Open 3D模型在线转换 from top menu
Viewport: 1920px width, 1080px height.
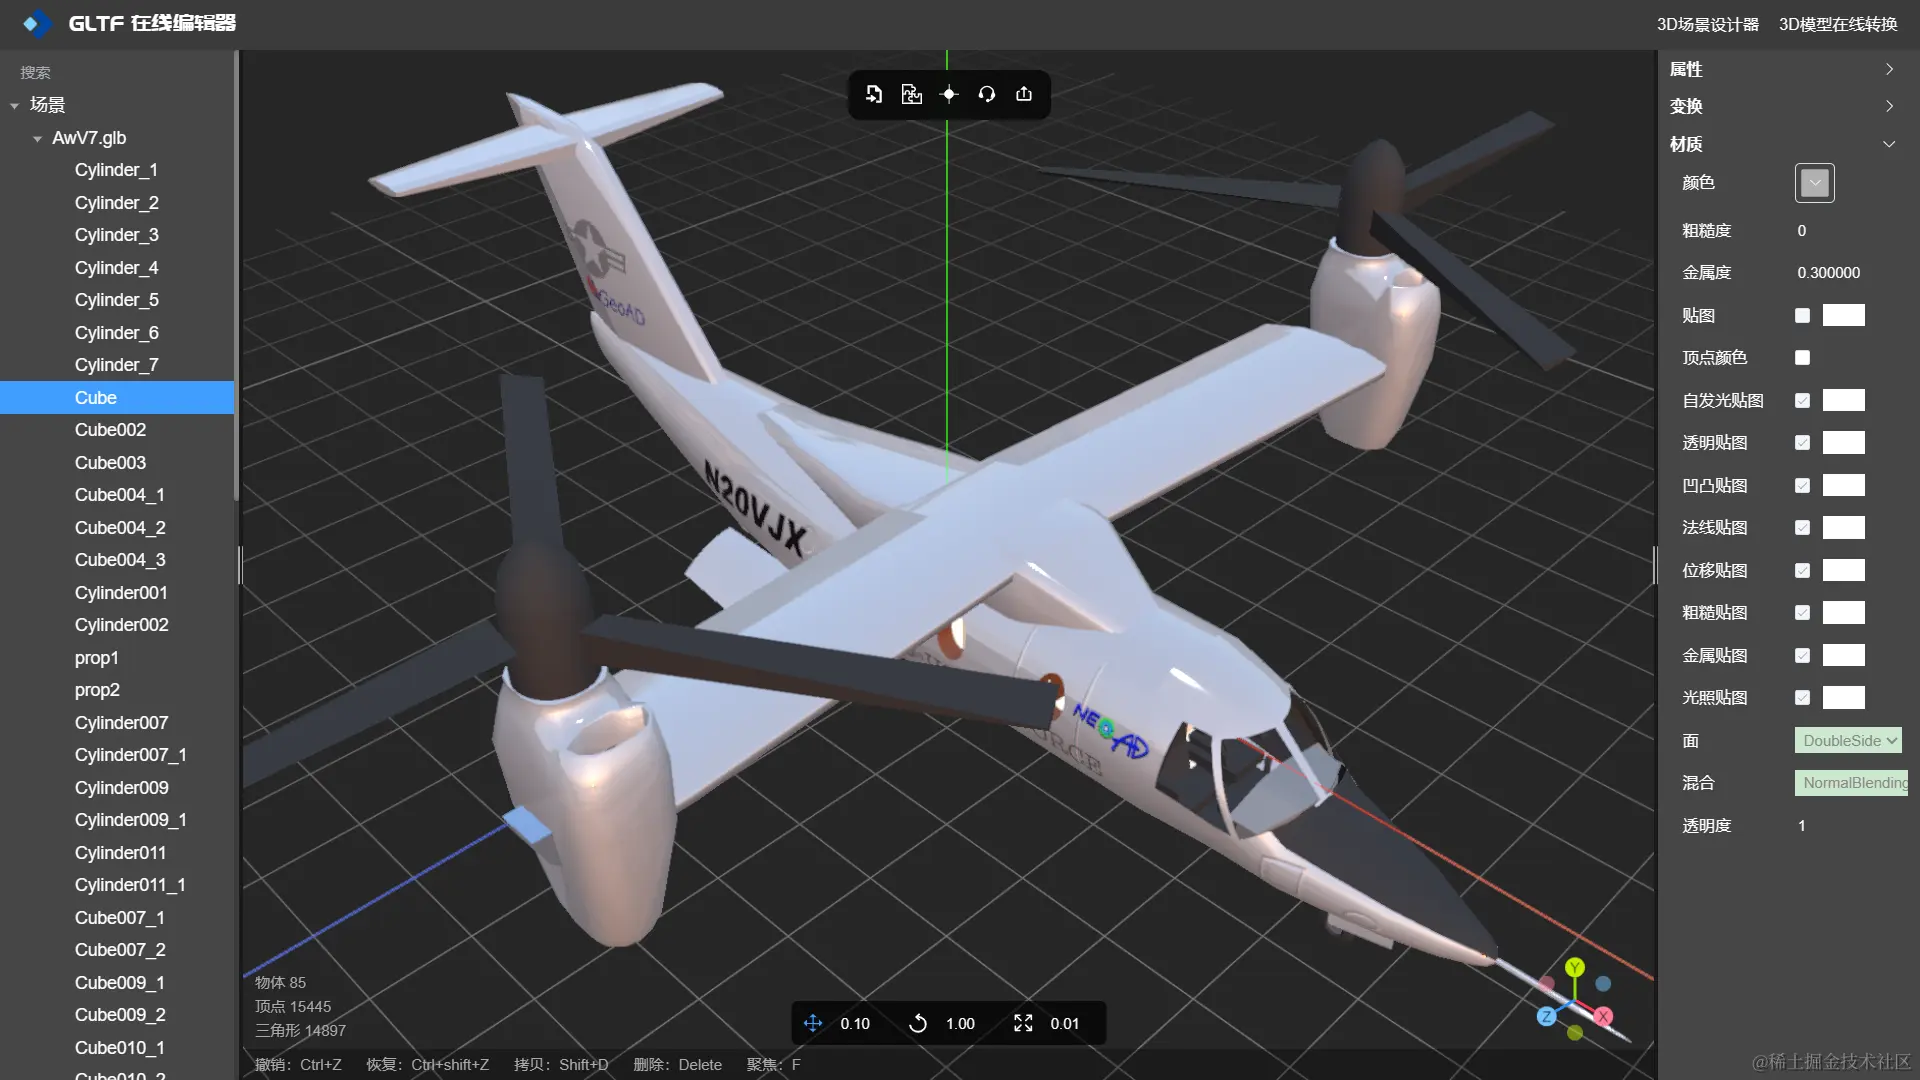[1838, 24]
